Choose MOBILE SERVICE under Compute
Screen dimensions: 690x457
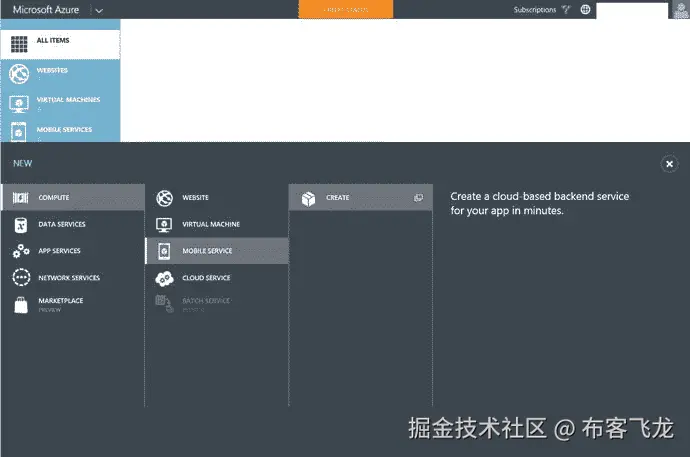pyautogui.click(x=217, y=251)
